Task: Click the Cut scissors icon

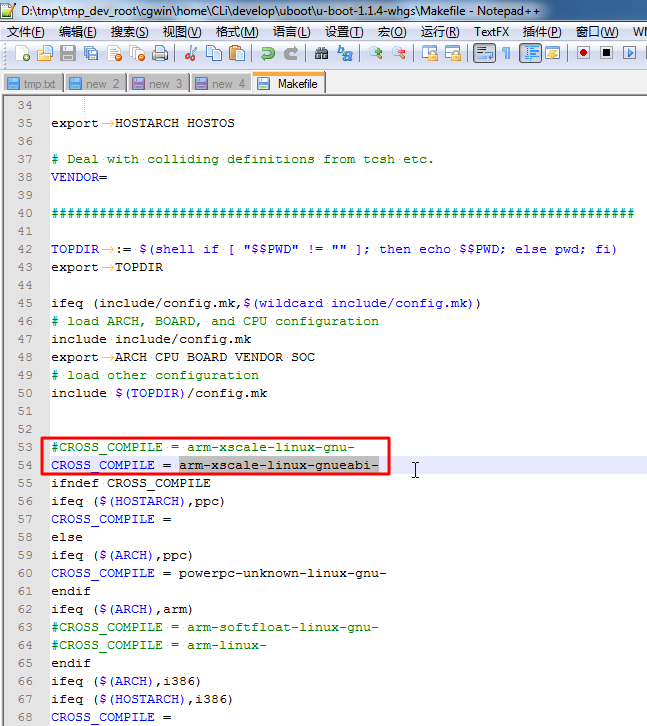Action: click(x=190, y=53)
